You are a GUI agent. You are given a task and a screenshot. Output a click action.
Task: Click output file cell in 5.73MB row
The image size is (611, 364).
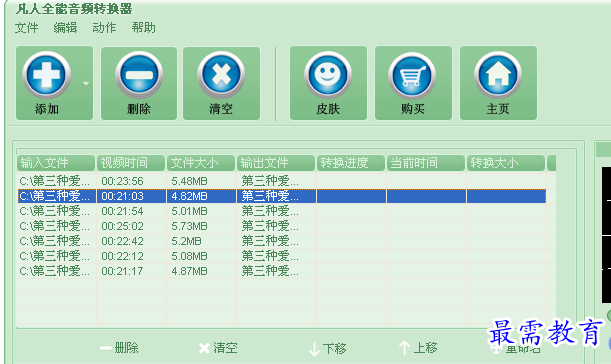[276, 226]
